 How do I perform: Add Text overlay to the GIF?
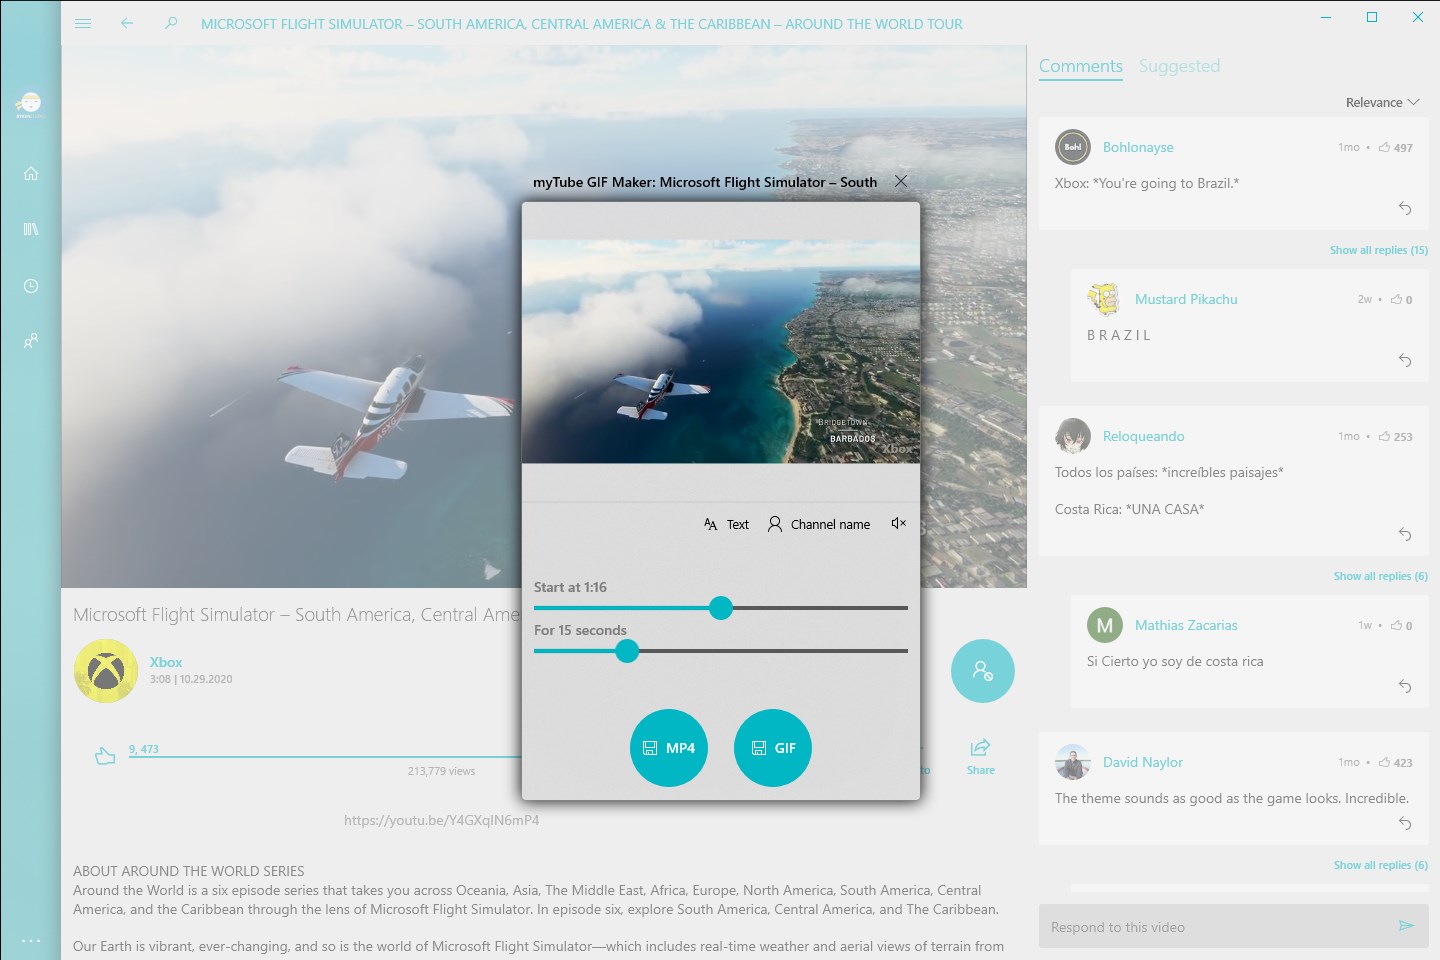point(726,524)
